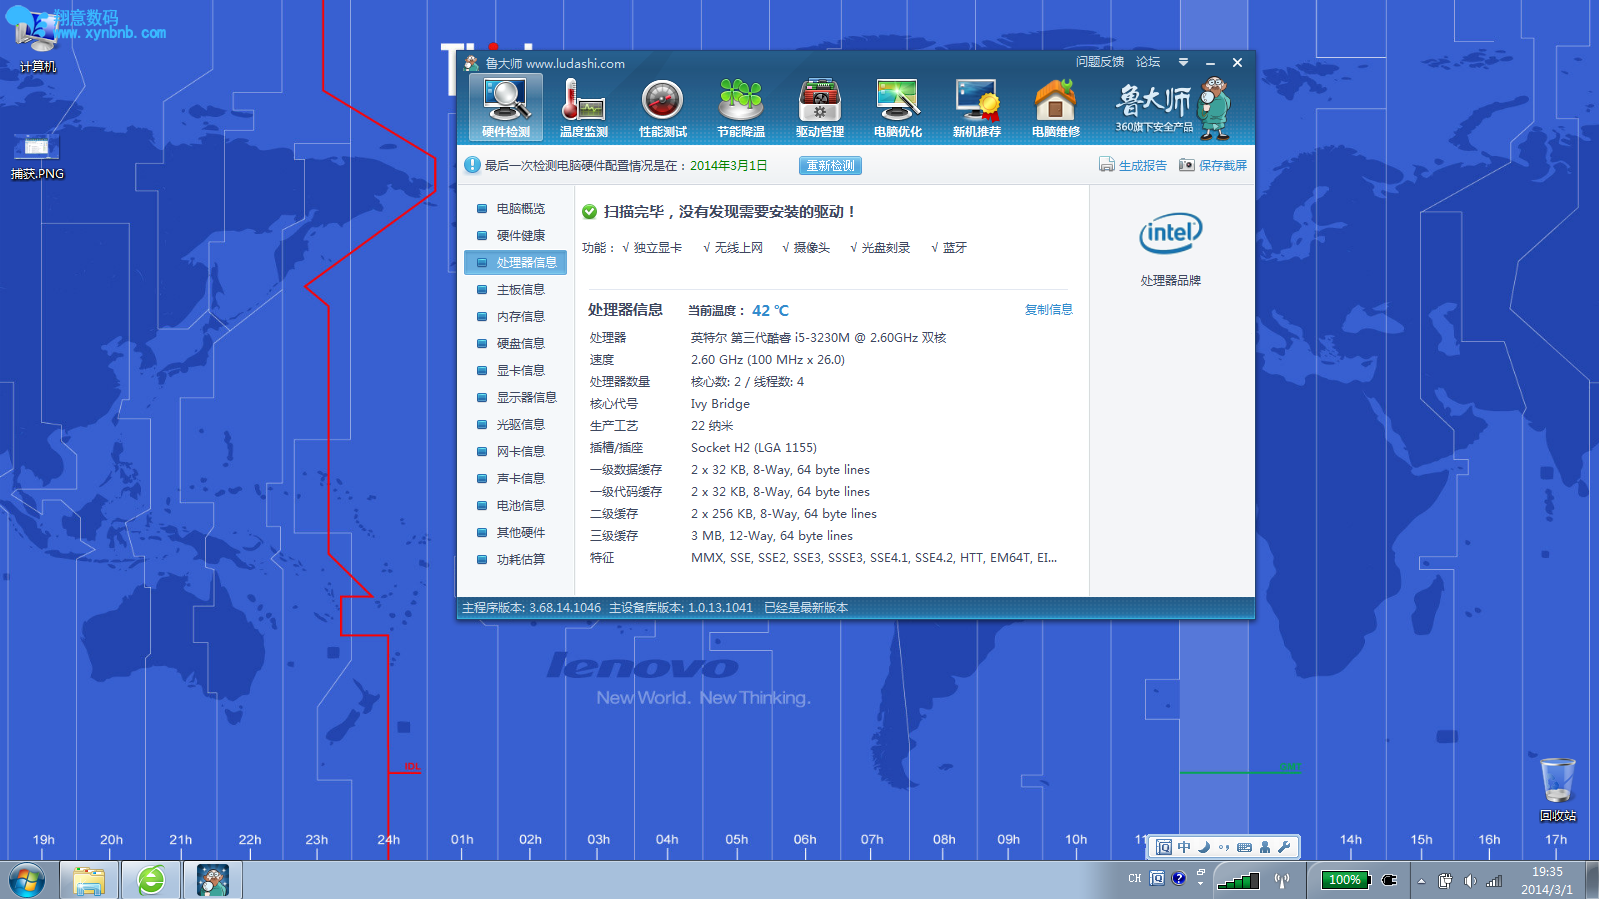This screenshot has height=899, width=1599.
Task: Open File Explorer from taskbar
Action: pyautogui.click(x=89, y=880)
